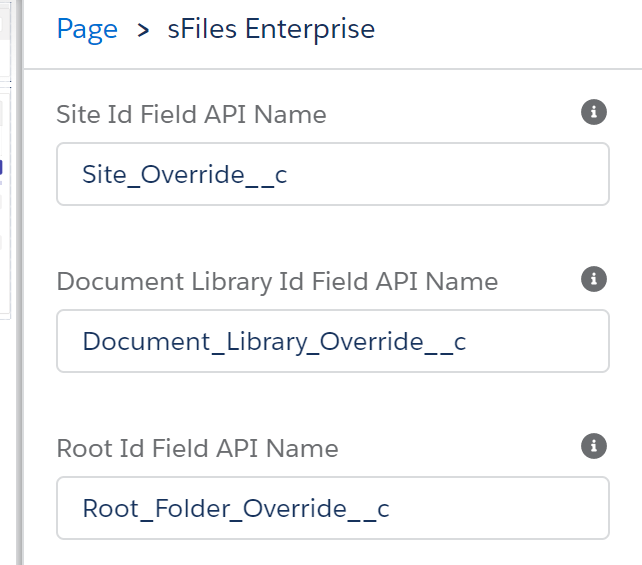The image size is (642, 565).
Task: Click the Site Id Field API Name label
Action: coord(191,114)
